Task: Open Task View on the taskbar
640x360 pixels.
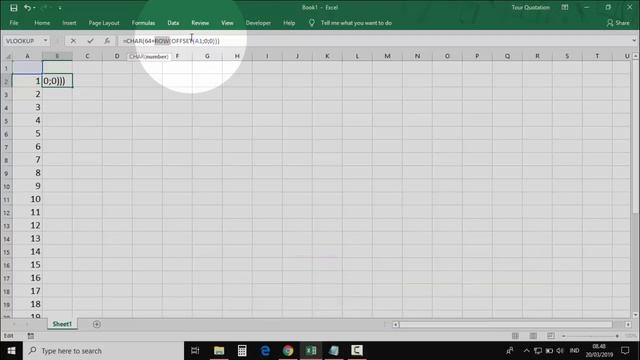Action: (195, 351)
